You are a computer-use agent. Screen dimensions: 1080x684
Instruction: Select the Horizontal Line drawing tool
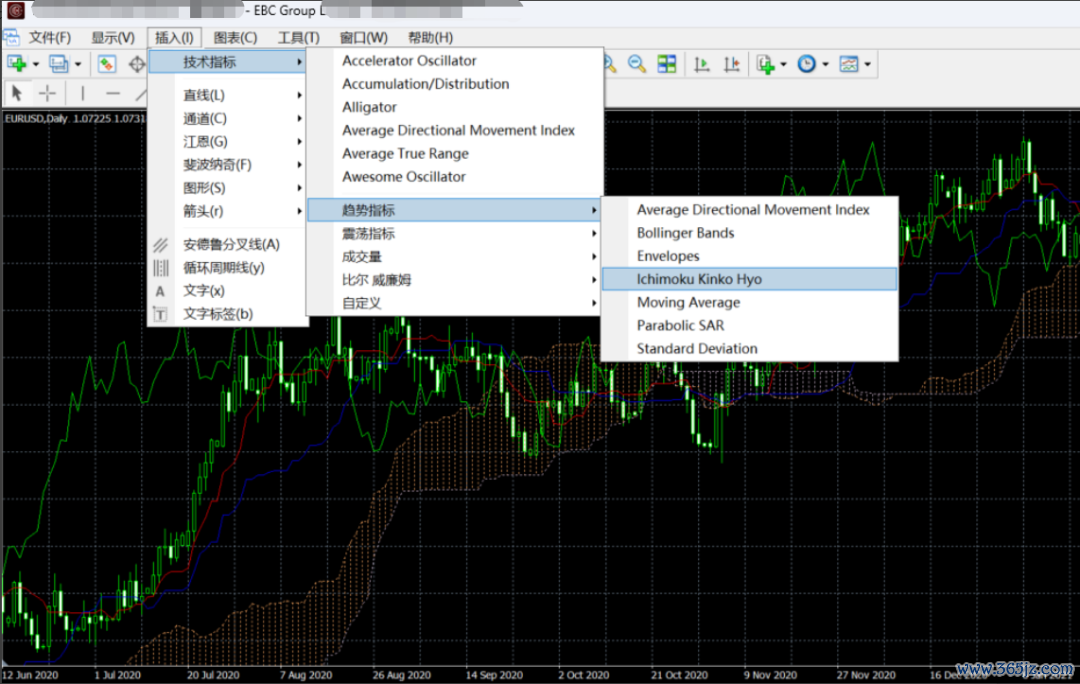113,92
